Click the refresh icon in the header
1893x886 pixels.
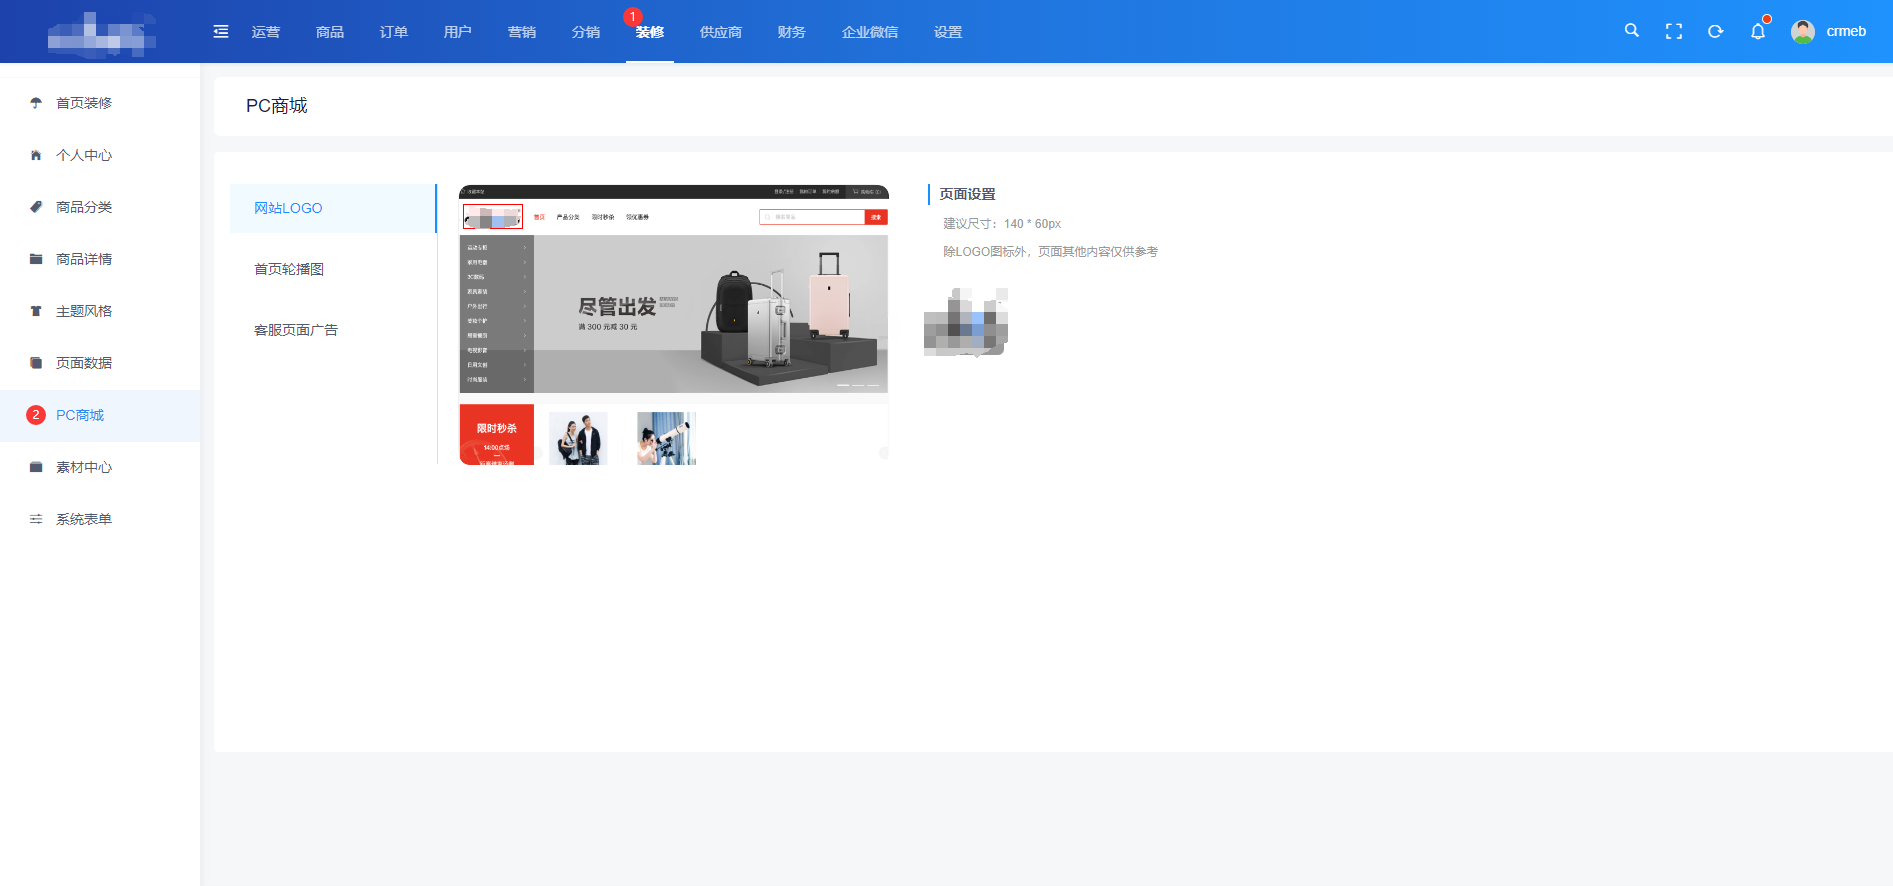pos(1716,32)
